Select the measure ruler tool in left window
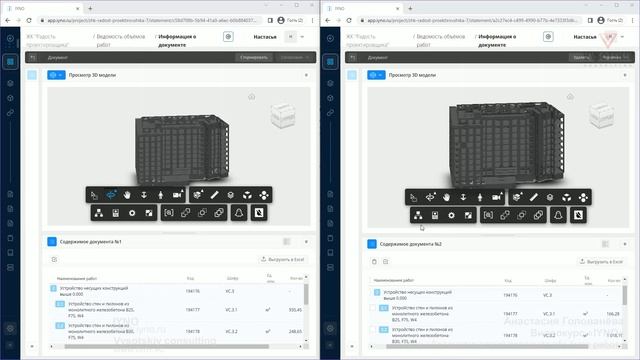The width and height of the screenshot is (640, 360). click(x=214, y=195)
